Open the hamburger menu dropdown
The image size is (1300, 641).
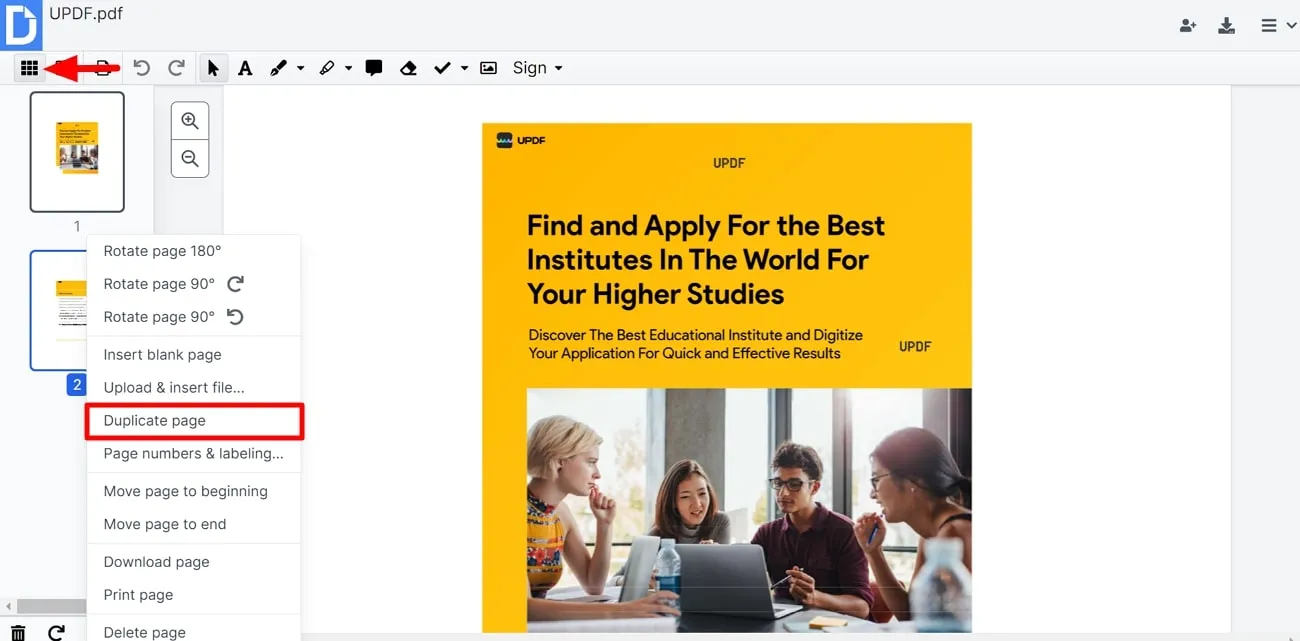(x=1278, y=26)
